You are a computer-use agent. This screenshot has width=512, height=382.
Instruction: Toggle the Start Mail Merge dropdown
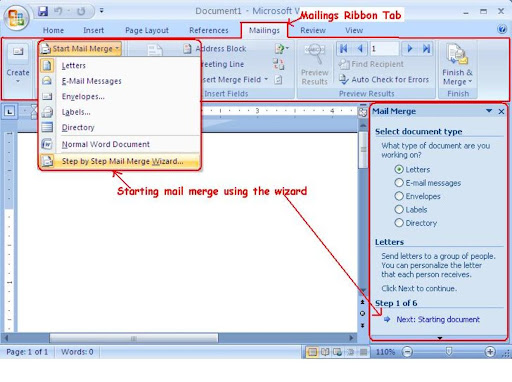tap(80, 49)
